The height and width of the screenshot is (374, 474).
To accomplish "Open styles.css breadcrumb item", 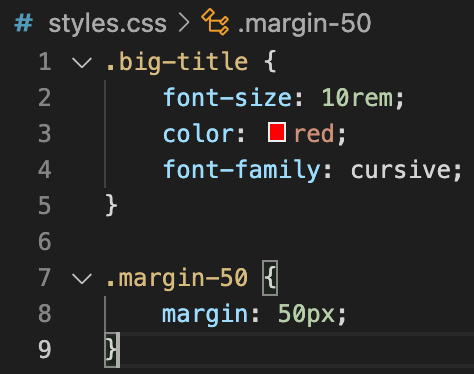I will point(107,24).
